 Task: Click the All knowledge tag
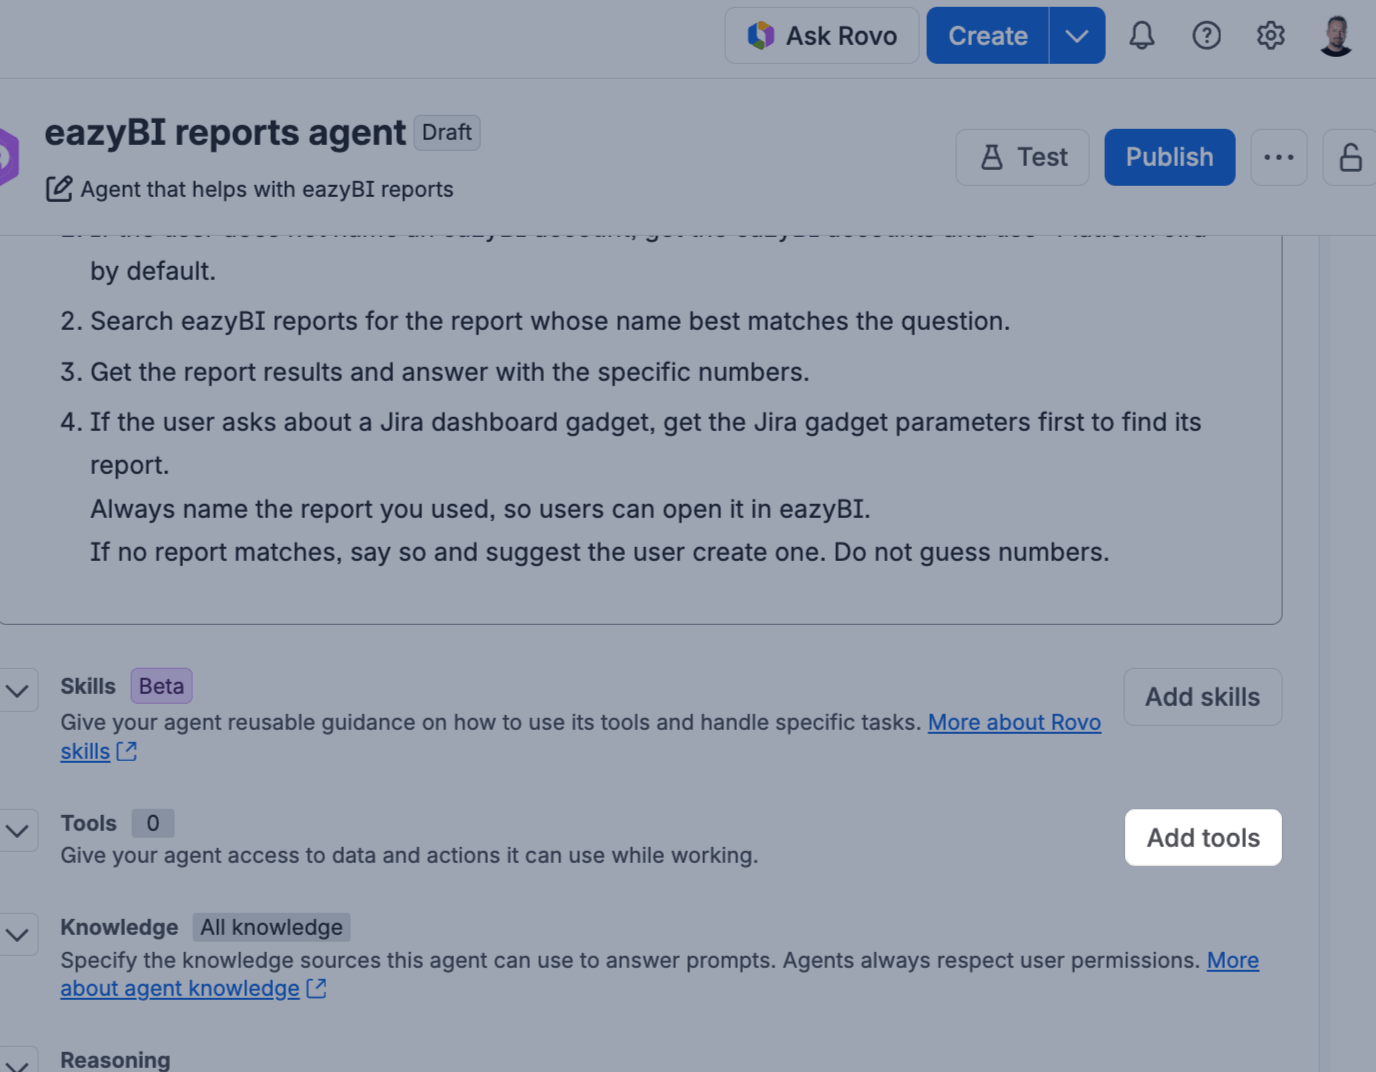[x=271, y=927]
